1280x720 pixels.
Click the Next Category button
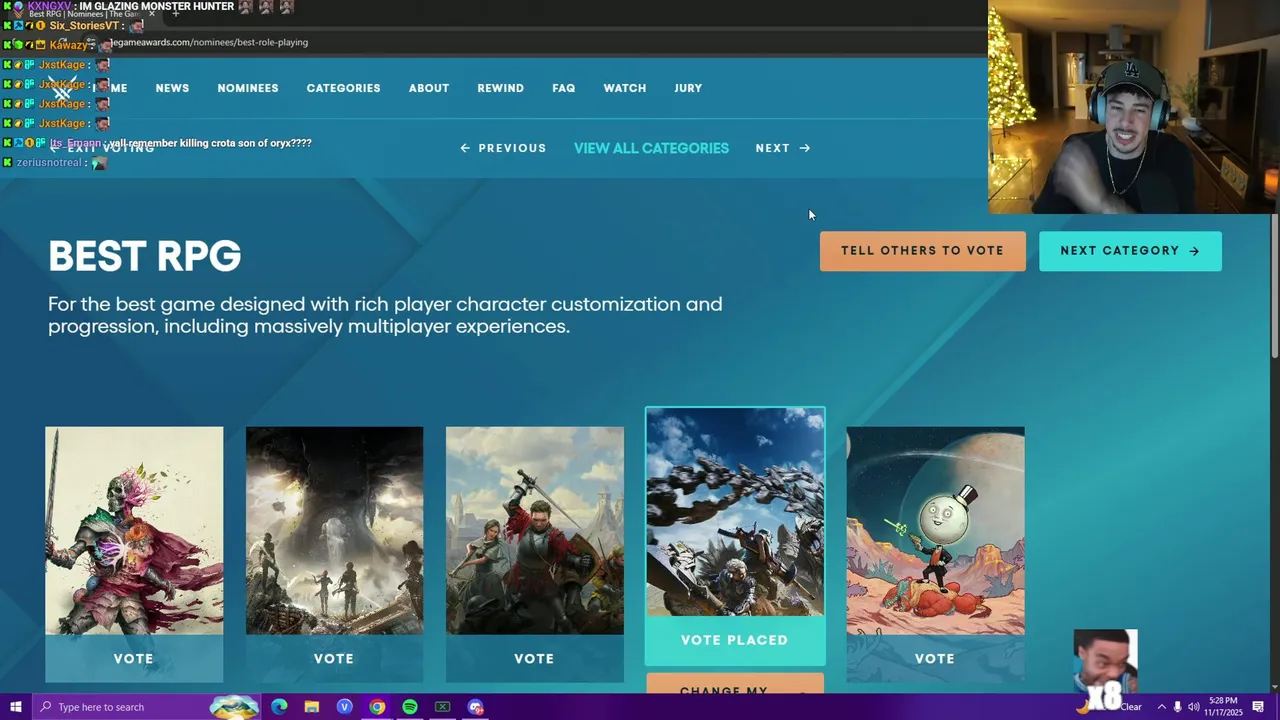(1130, 251)
